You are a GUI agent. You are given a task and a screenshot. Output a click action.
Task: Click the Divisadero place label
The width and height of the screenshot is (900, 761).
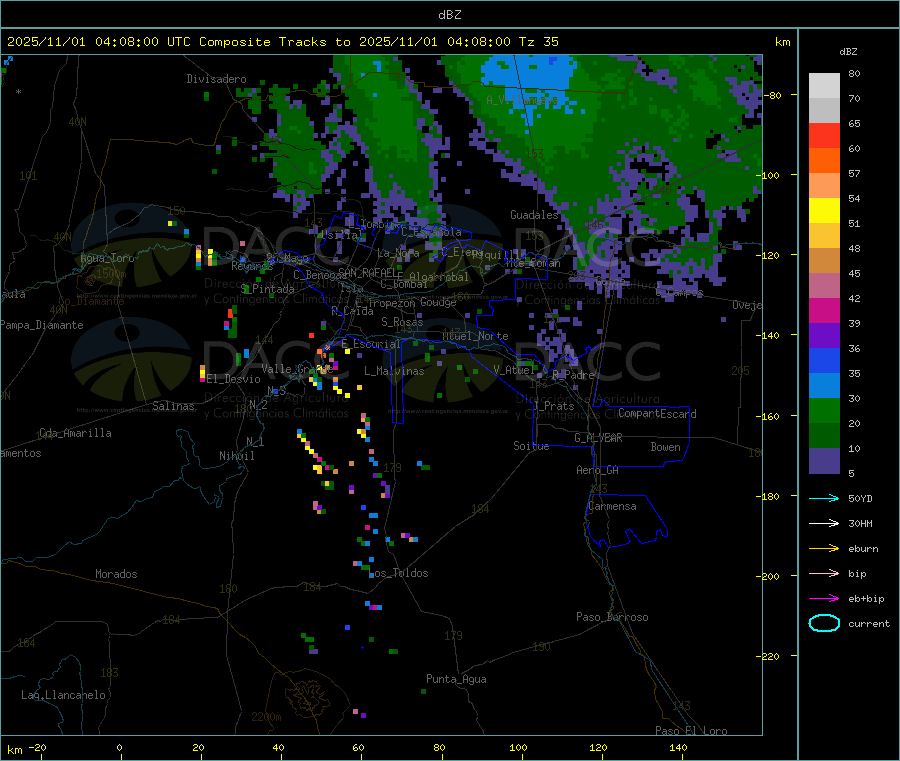[x=216, y=79]
